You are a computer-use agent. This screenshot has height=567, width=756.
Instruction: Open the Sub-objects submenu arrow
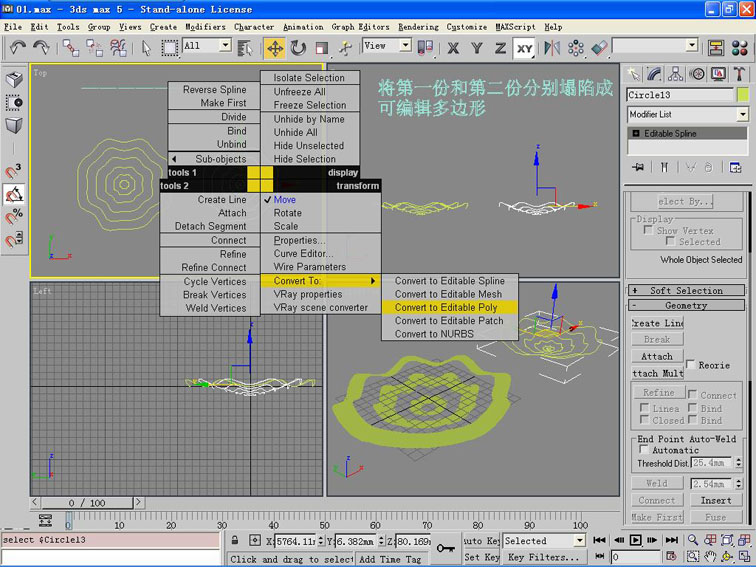(174, 159)
